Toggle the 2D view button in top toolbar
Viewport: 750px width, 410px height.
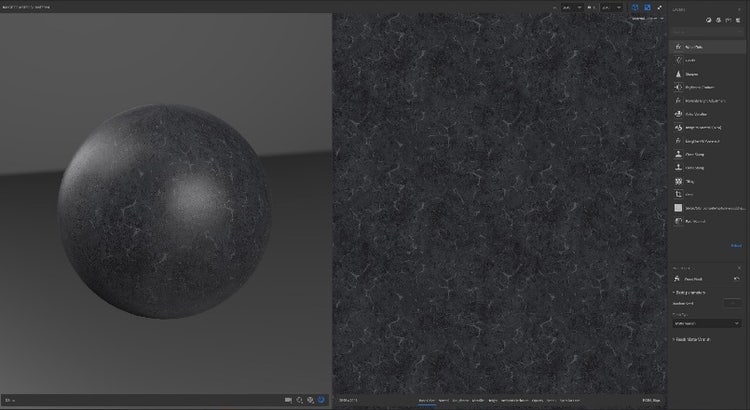[647, 7]
